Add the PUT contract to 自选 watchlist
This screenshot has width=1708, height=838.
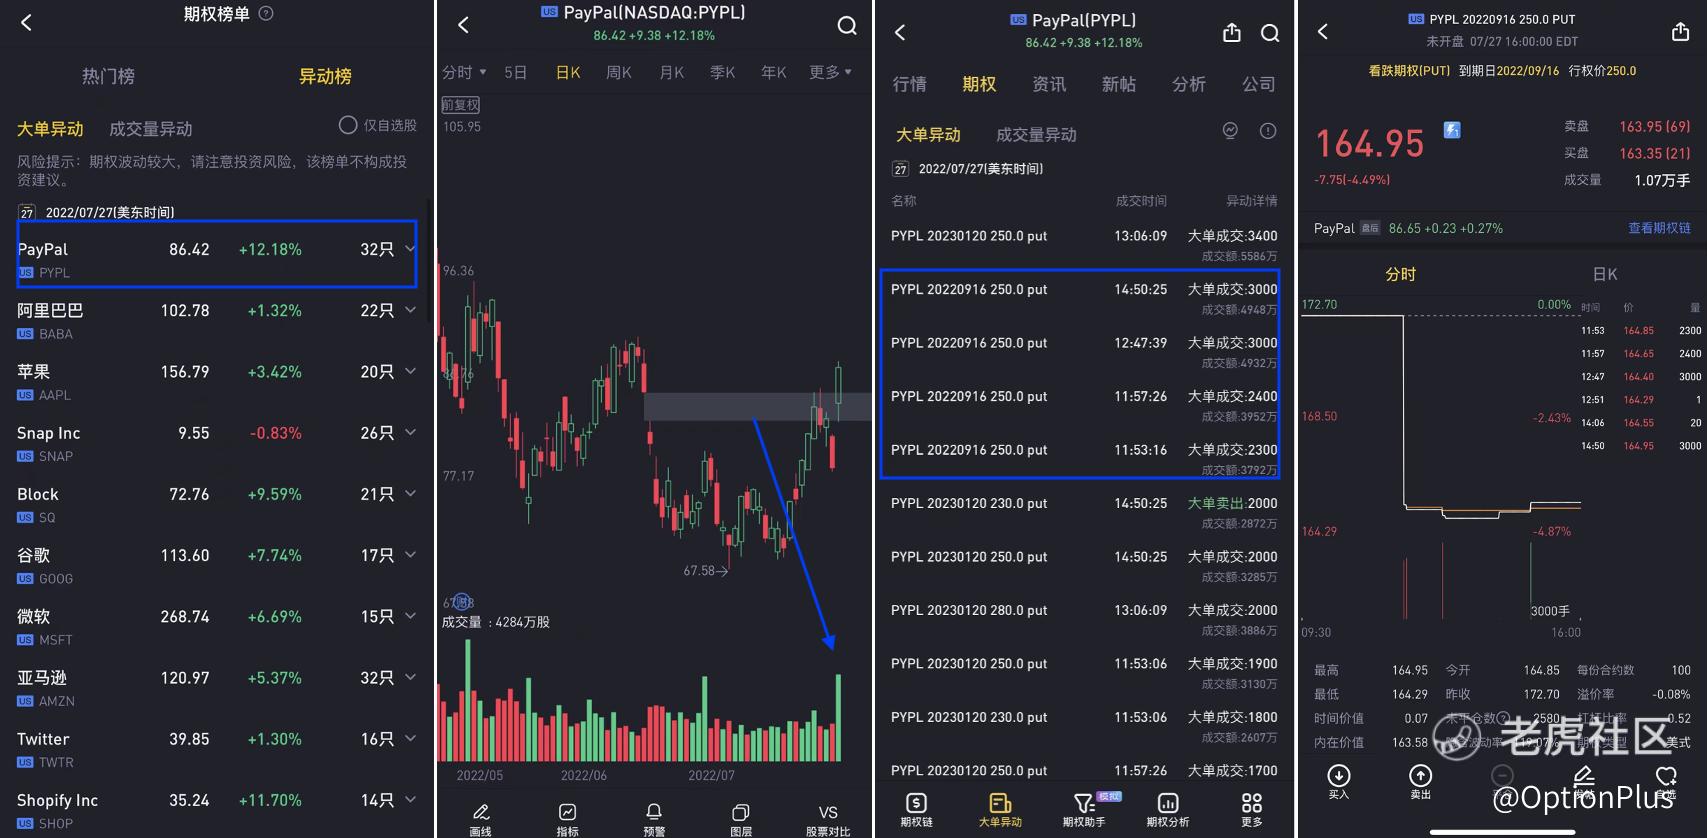pyautogui.click(x=1666, y=782)
